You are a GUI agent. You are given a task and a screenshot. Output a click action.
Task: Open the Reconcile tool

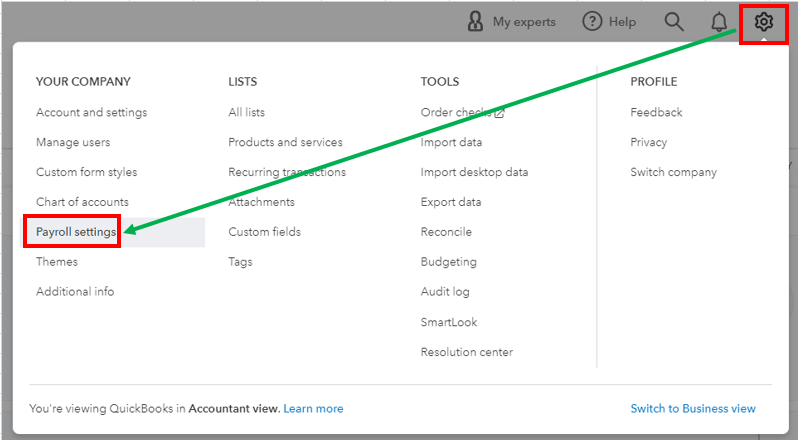(446, 232)
